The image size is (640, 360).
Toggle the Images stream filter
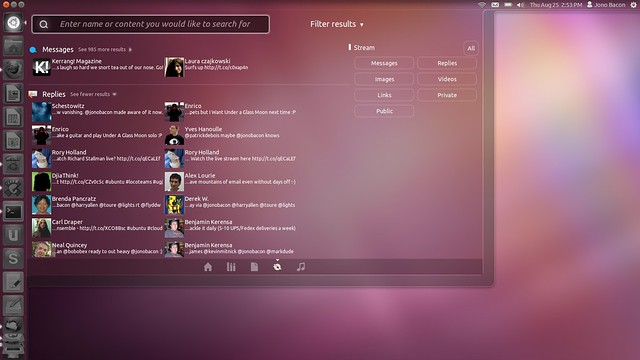(384, 79)
